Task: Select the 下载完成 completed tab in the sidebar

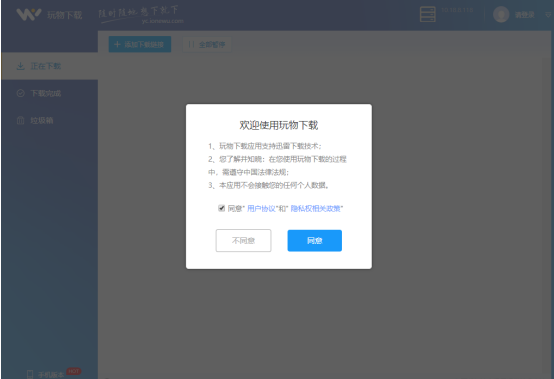Action: [x=50, y=93]
